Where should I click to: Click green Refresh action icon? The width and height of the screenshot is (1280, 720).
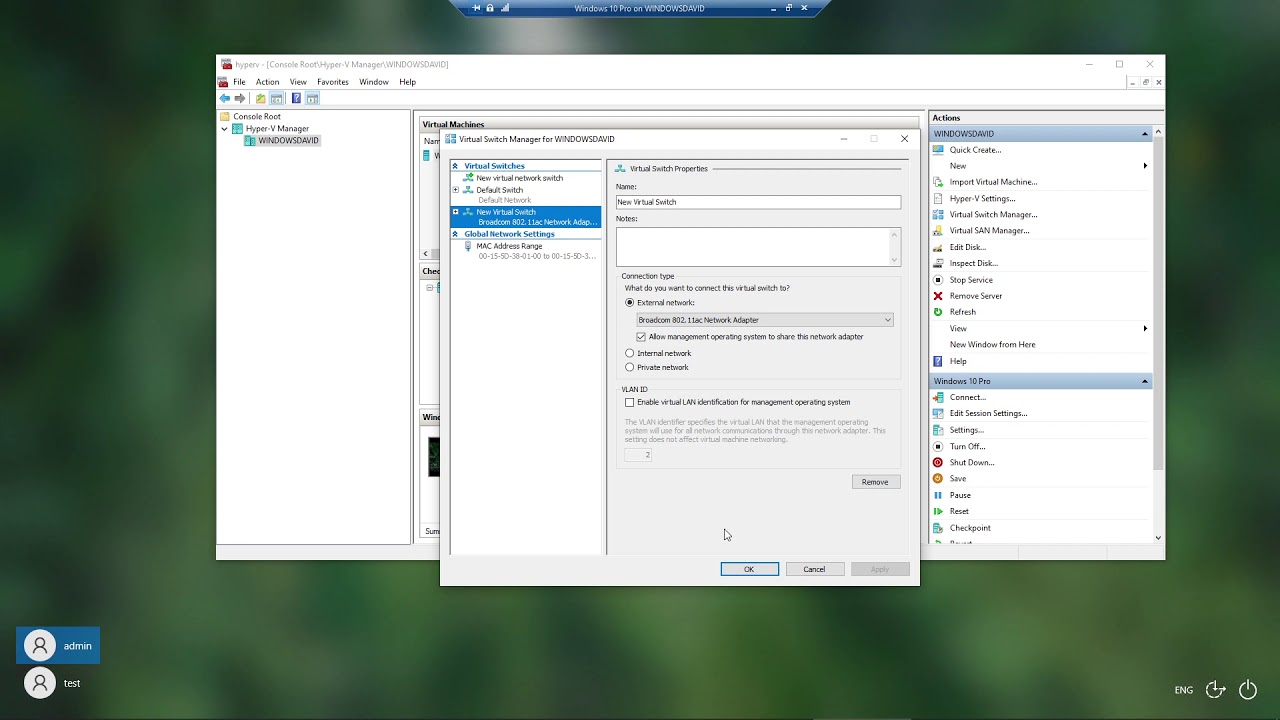point(938,312)
